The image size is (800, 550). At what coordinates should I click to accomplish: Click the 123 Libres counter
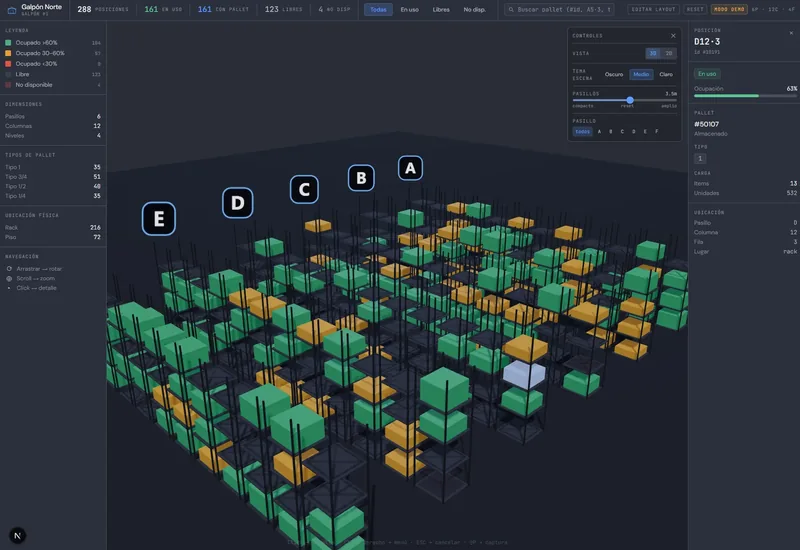[283, 9]
